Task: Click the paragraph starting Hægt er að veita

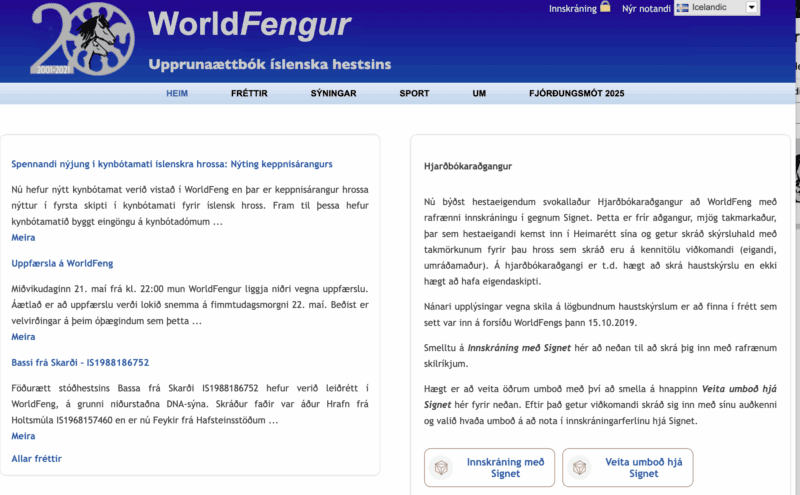Action: click(600, 405)
